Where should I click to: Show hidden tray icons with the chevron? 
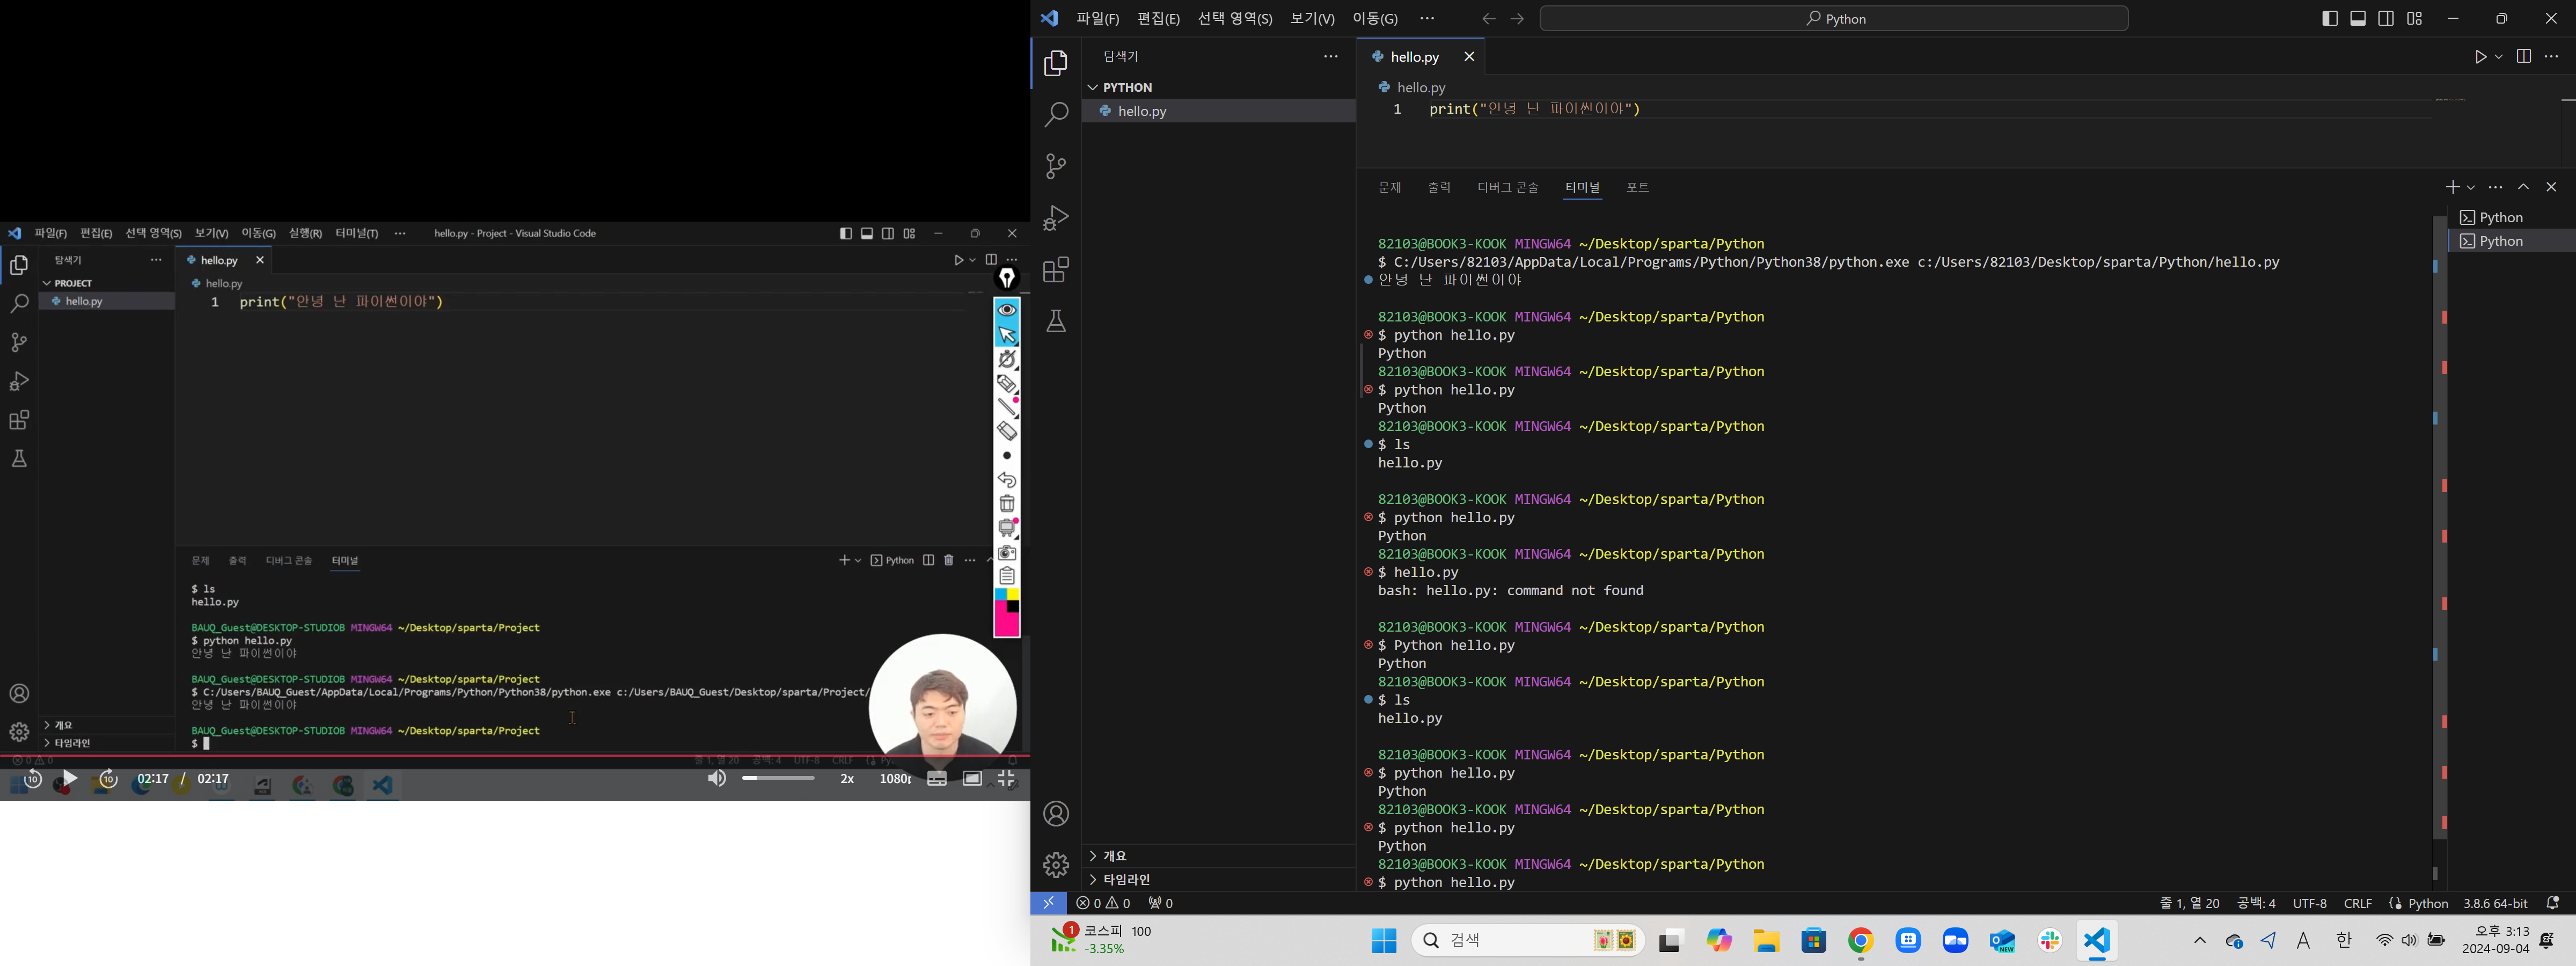point(2200,940)
